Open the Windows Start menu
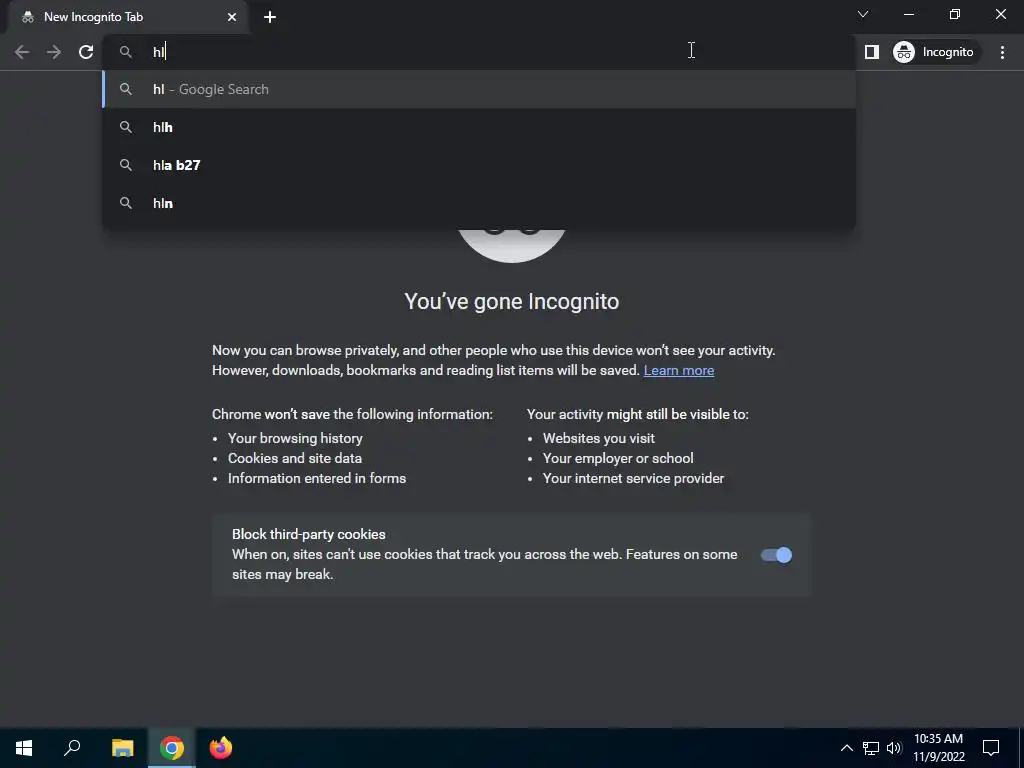 click(x=24, y=748)
